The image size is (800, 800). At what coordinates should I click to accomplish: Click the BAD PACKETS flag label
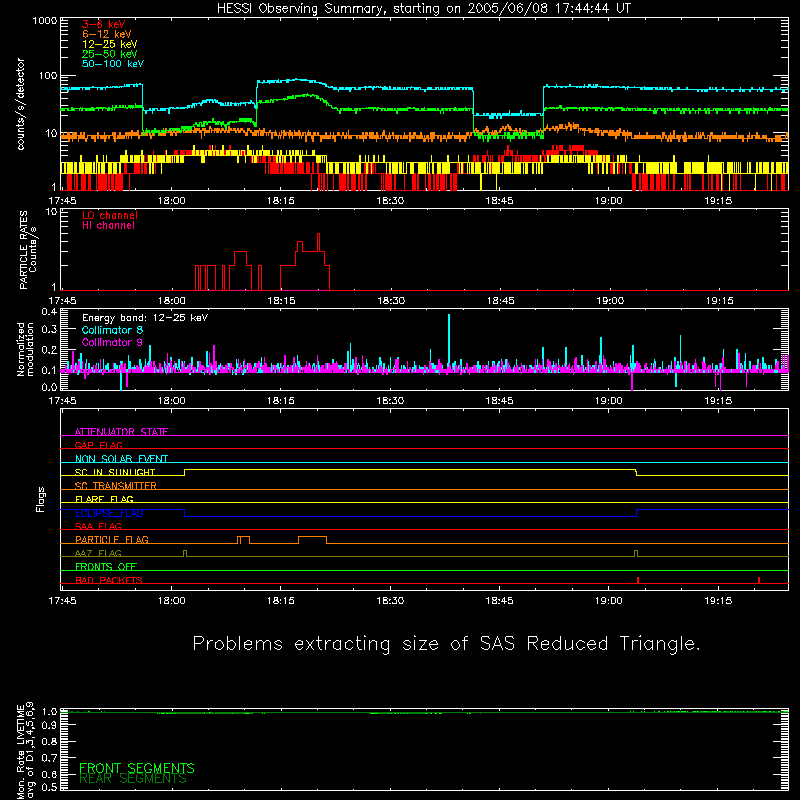tap(109, 580)
